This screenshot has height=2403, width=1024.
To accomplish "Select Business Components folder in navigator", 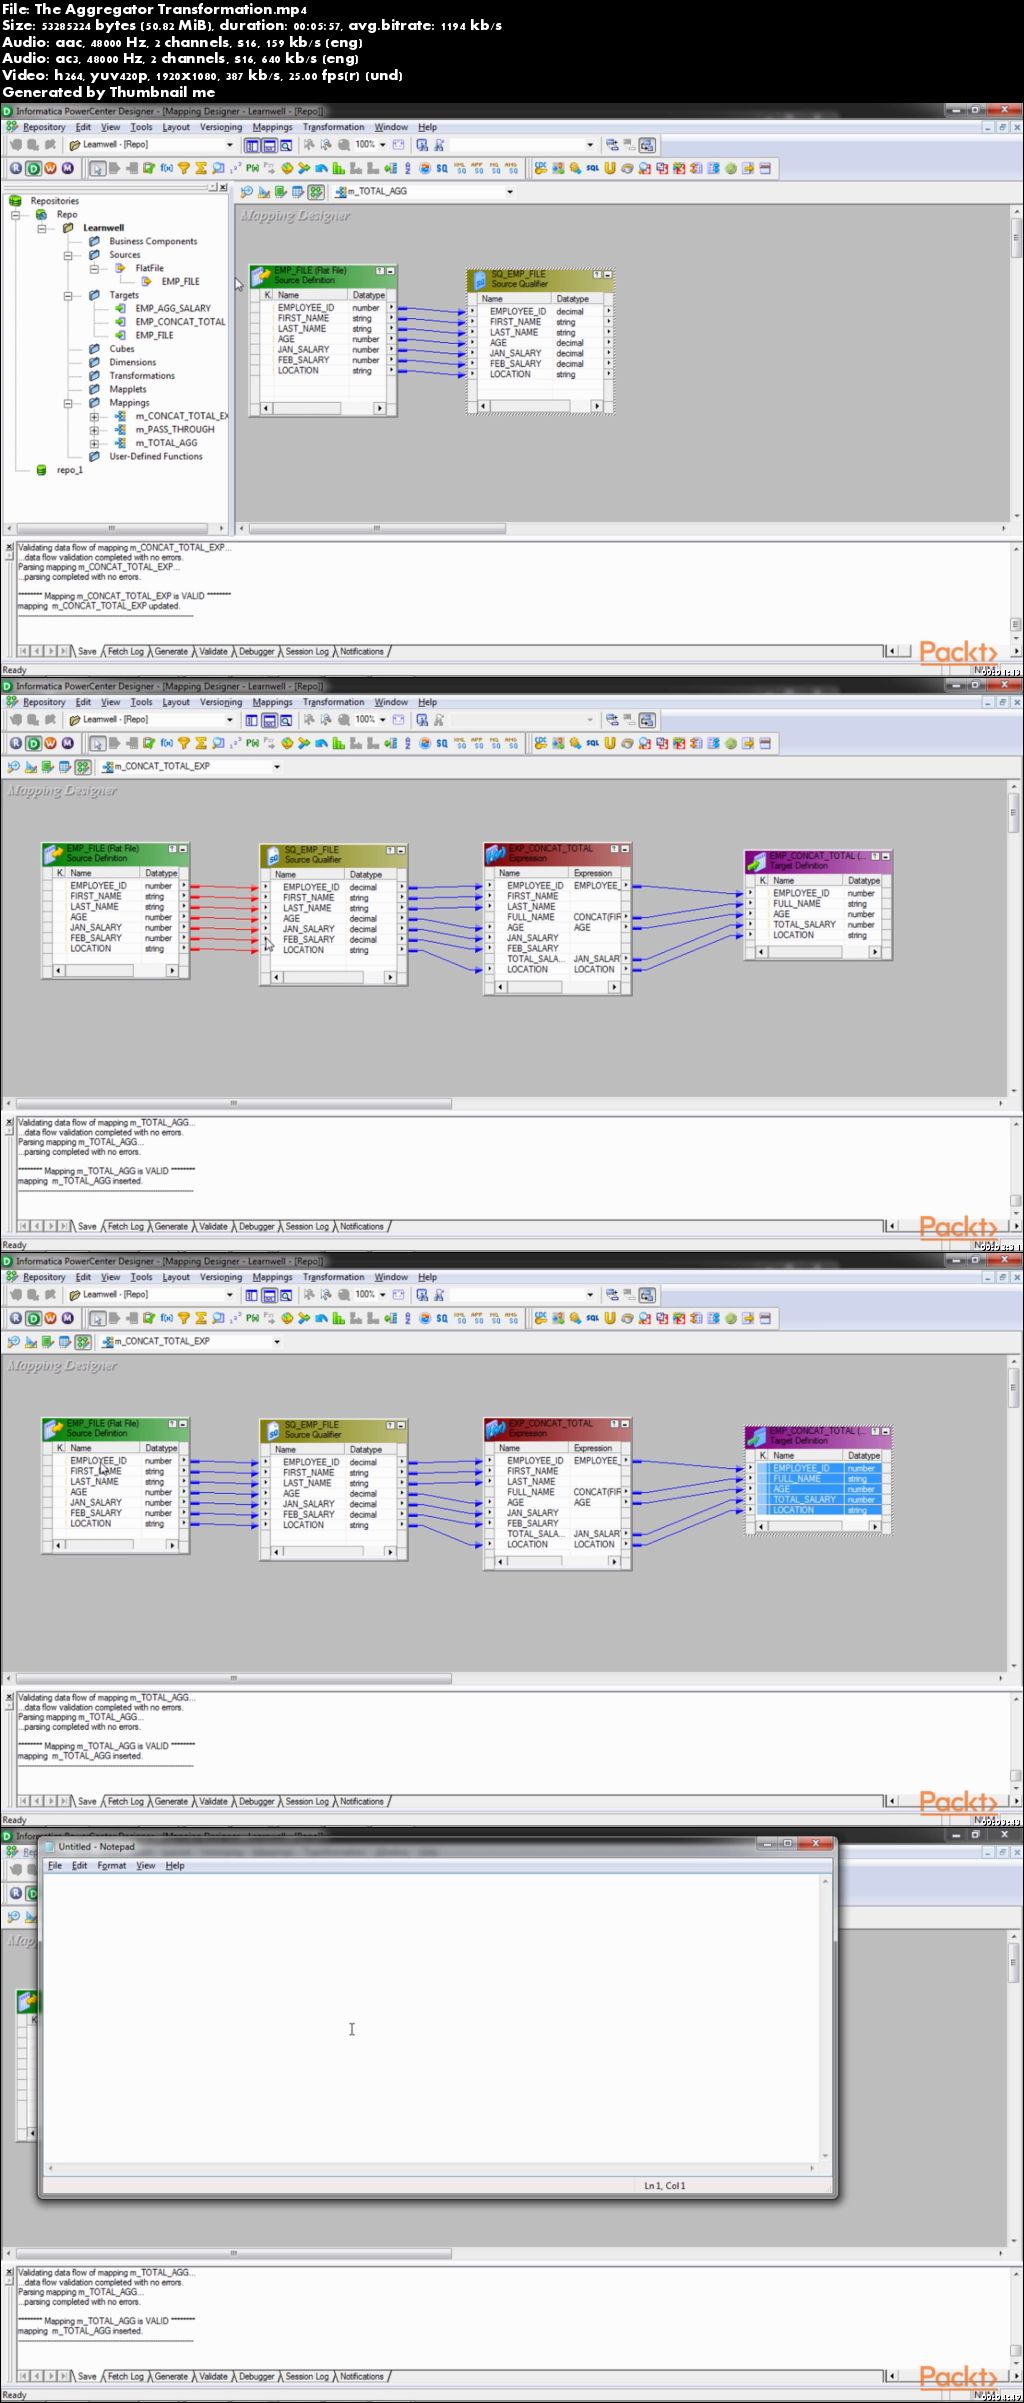I will 153,241.
